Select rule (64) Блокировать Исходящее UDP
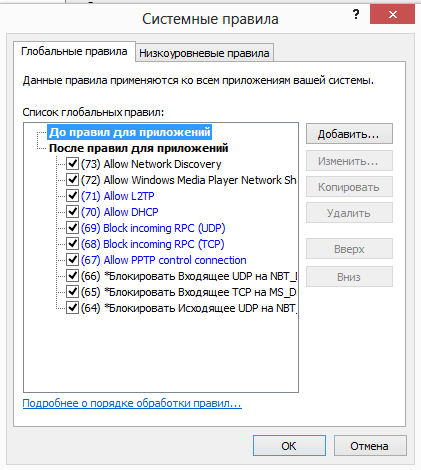 tap(189, 308)
